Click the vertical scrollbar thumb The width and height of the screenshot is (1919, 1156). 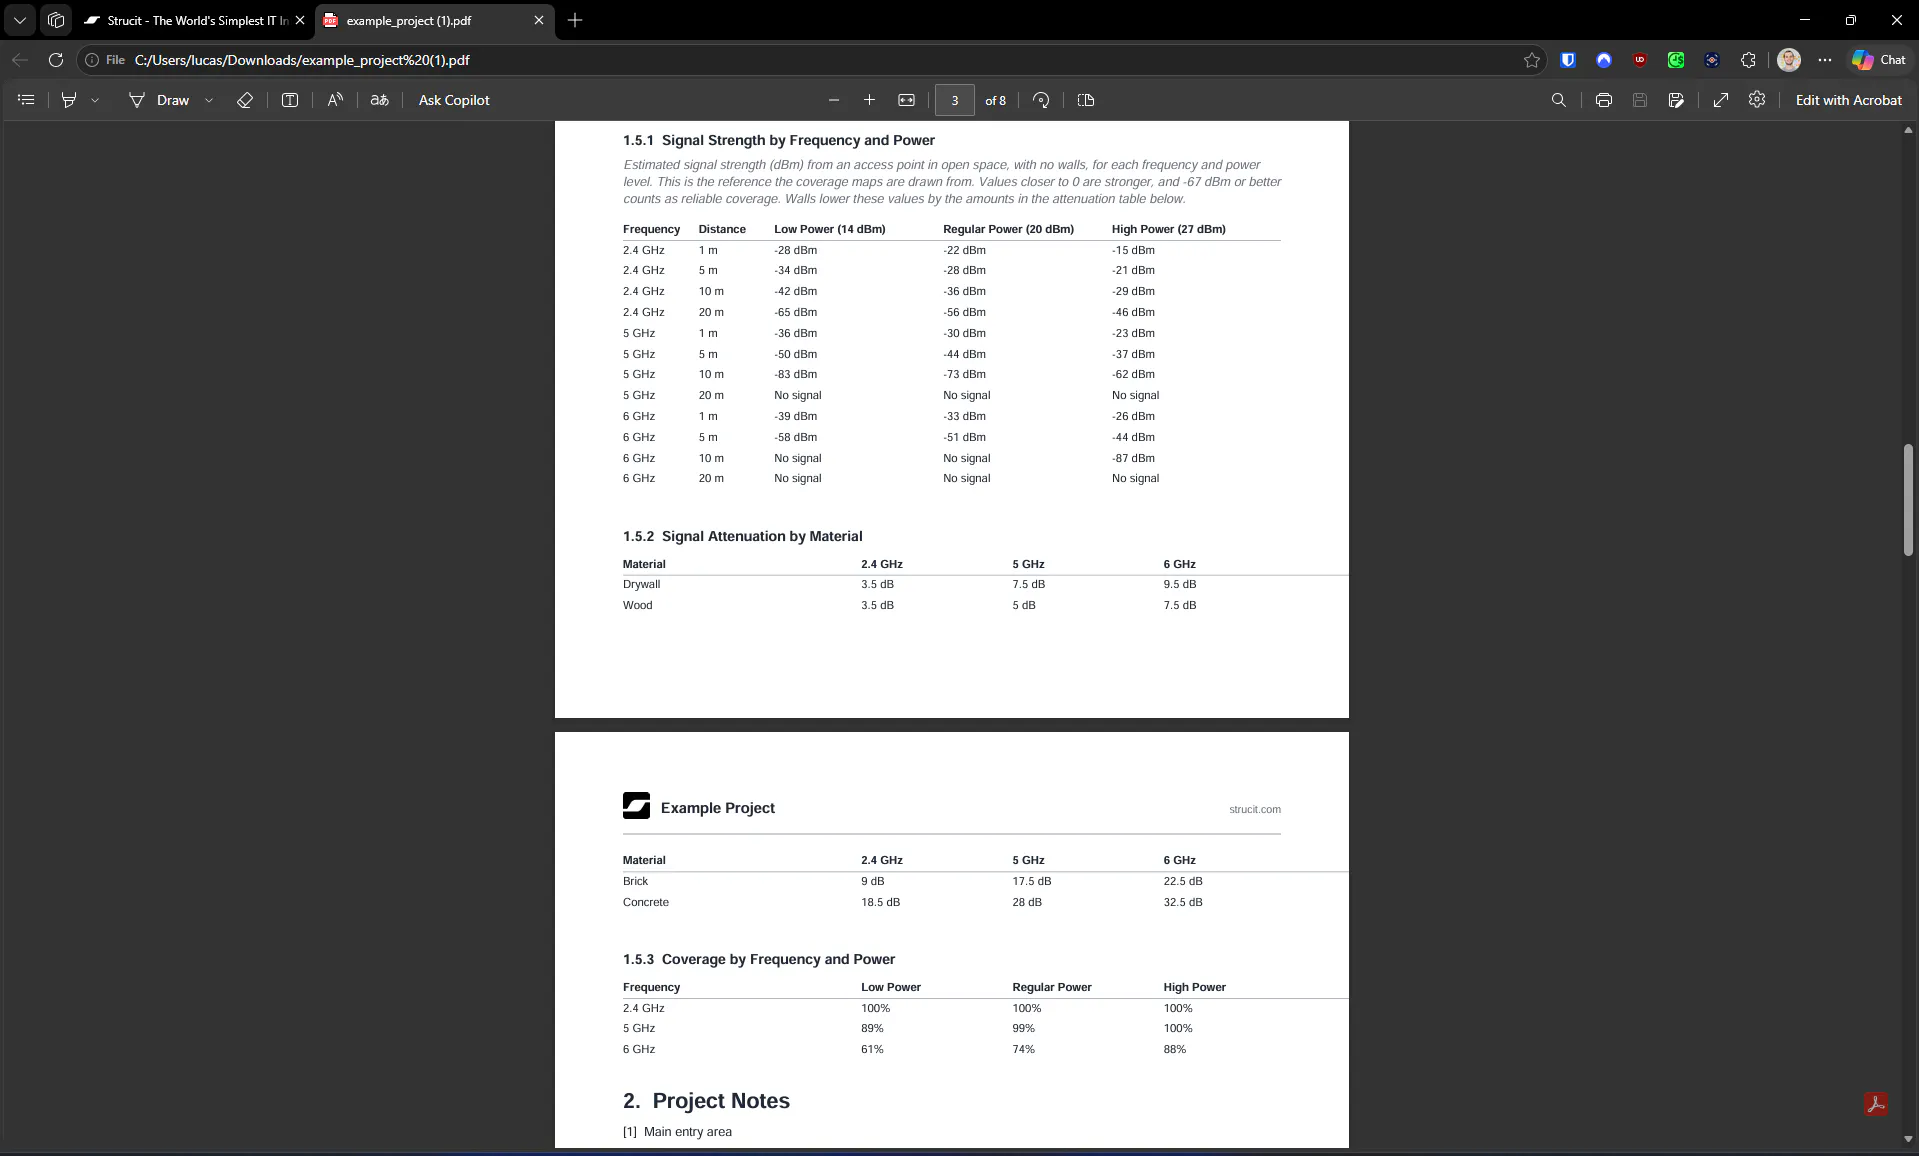coord(1908,499)
